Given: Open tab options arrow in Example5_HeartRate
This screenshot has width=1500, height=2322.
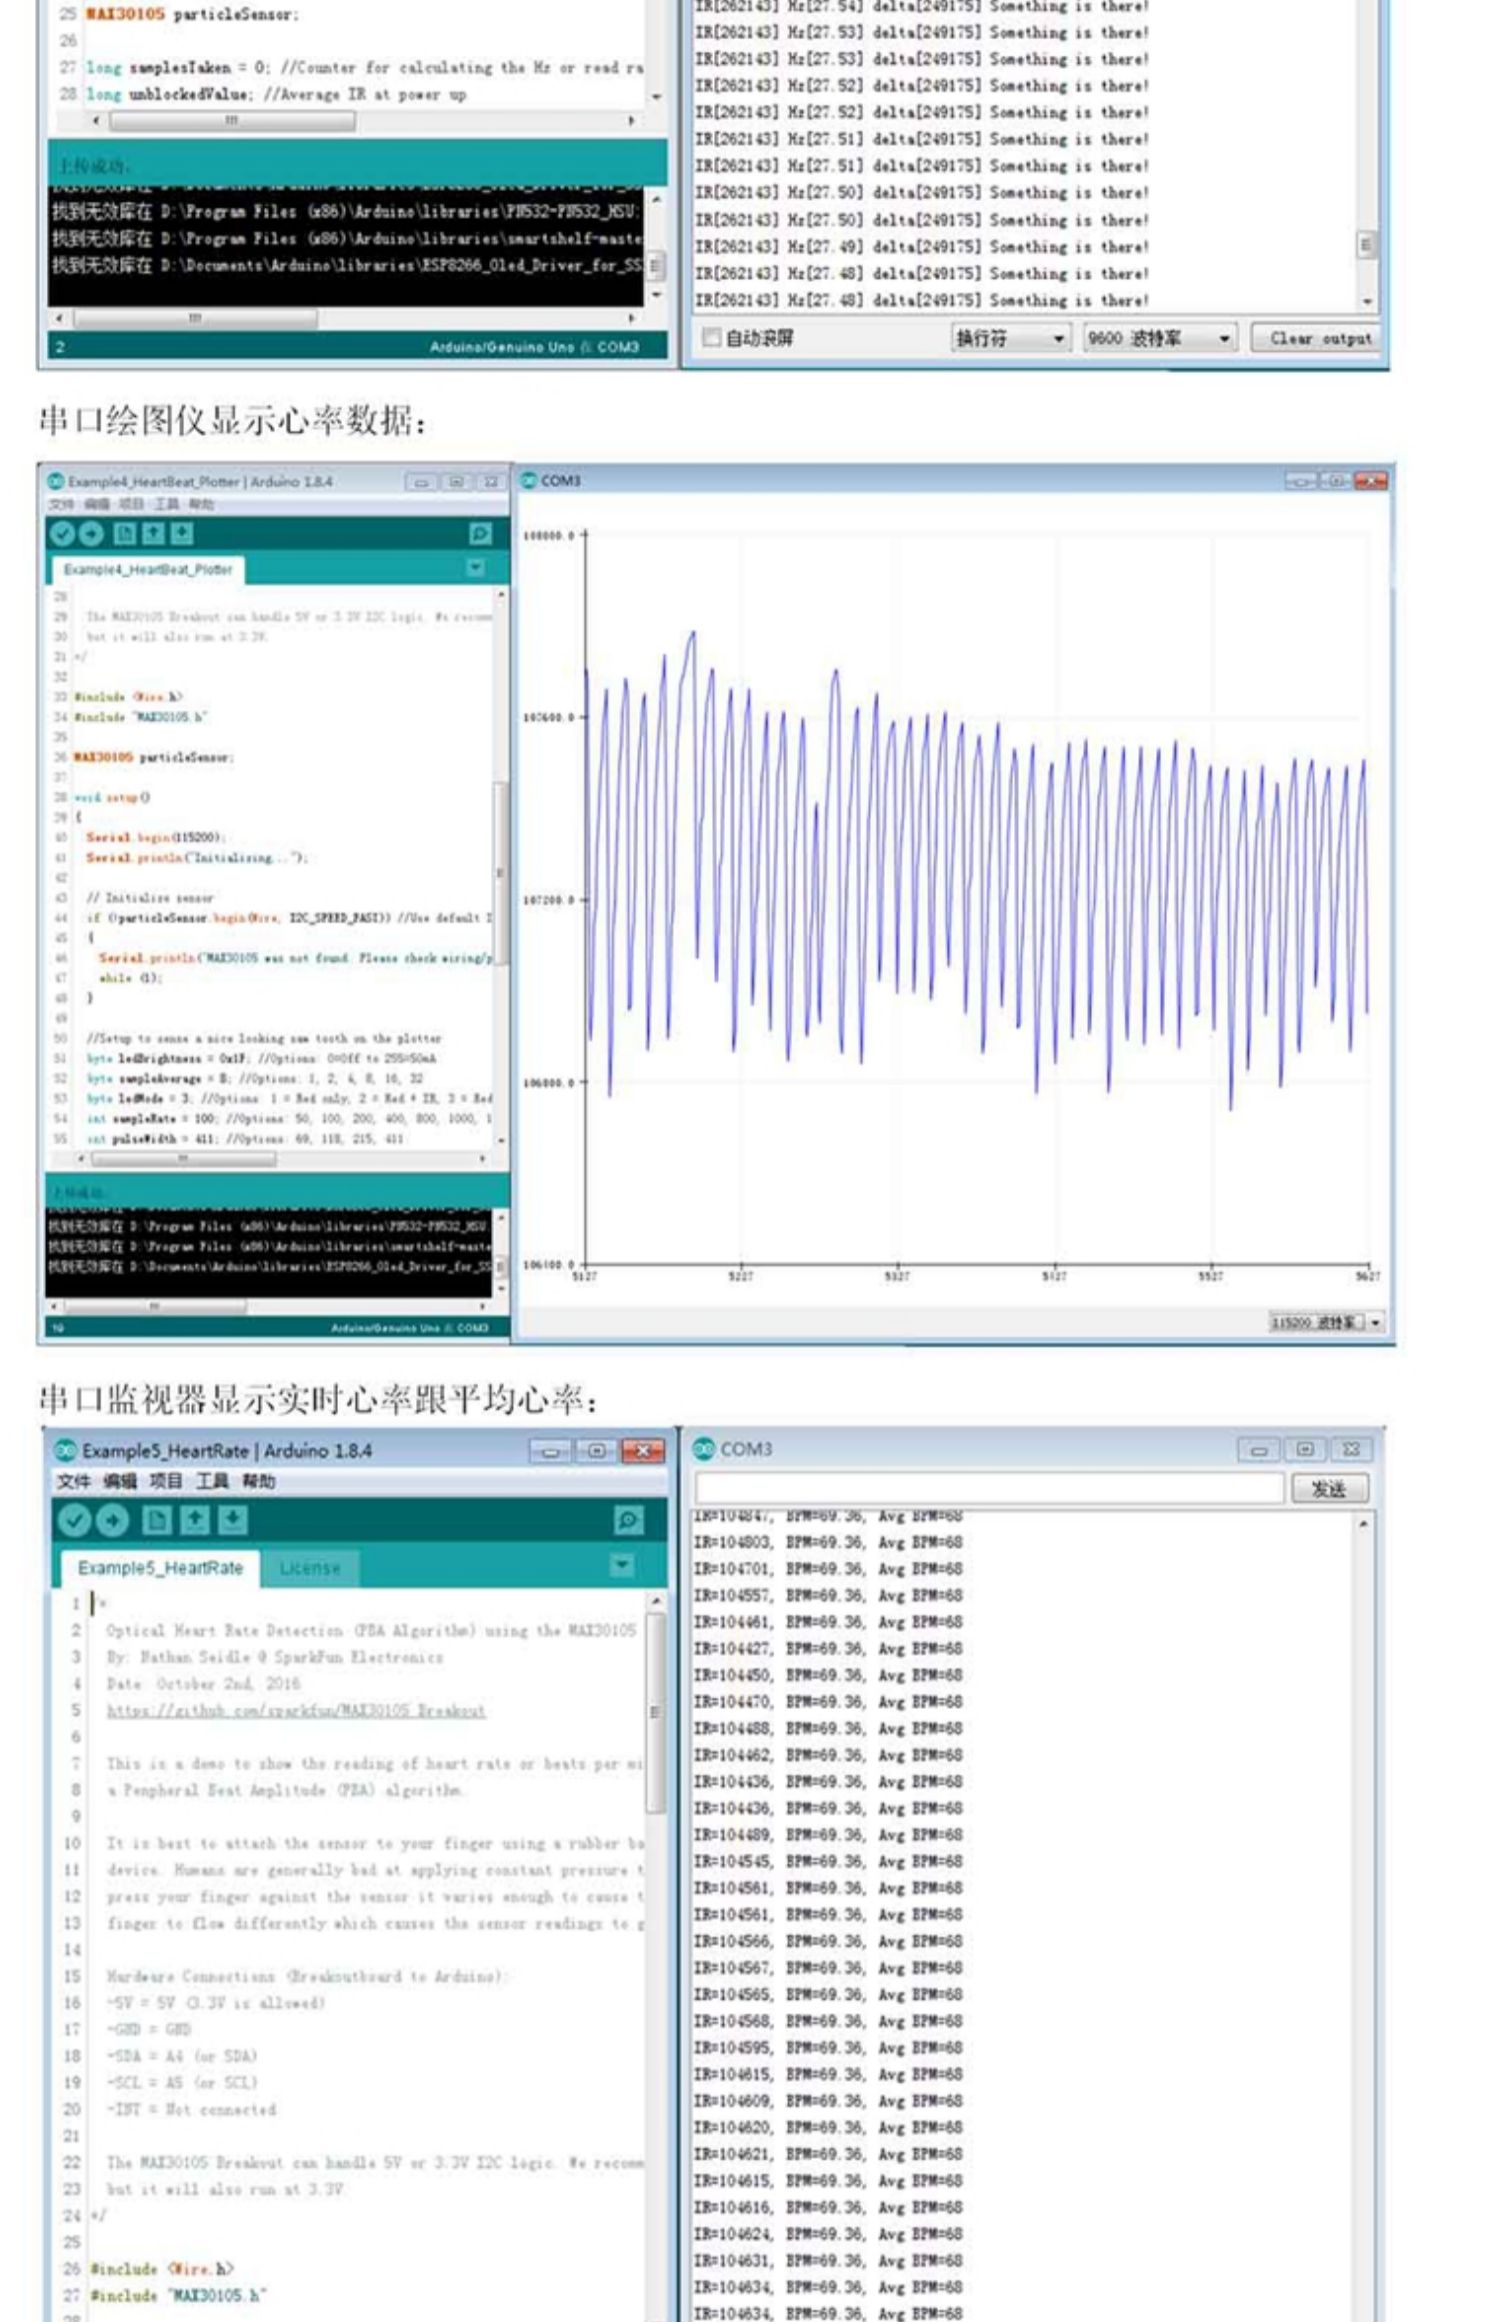Looking at the screenshot, I should tap(622, 1564).
